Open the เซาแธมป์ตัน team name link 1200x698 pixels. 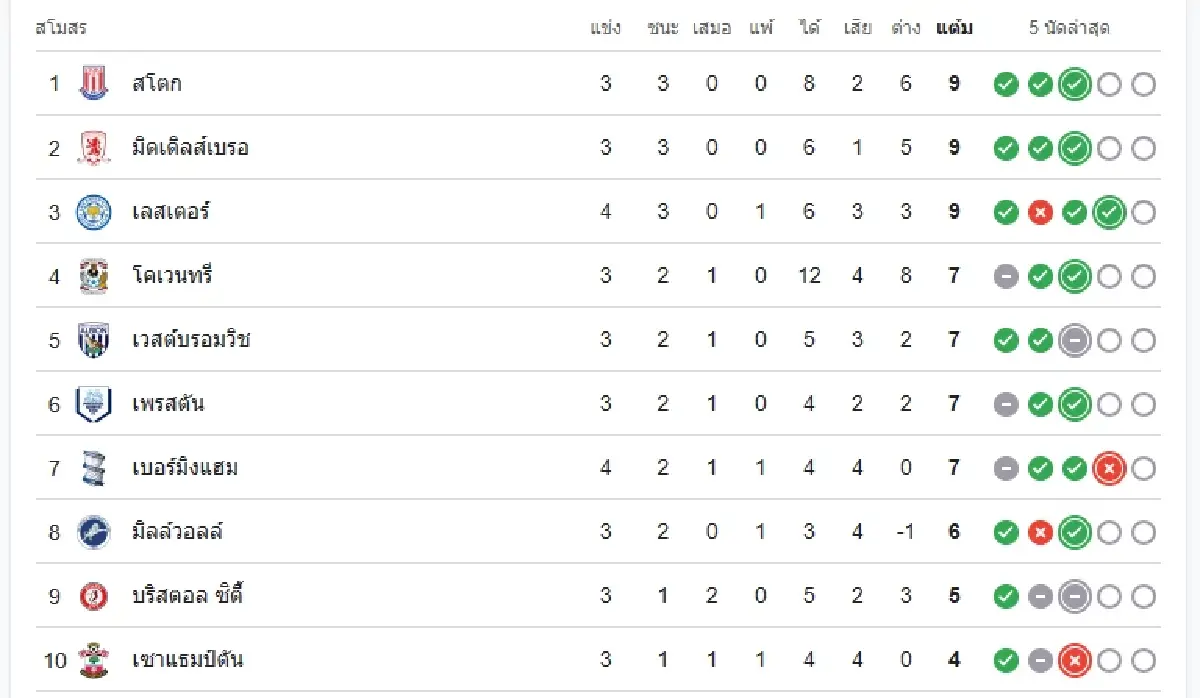coord(188,660)
